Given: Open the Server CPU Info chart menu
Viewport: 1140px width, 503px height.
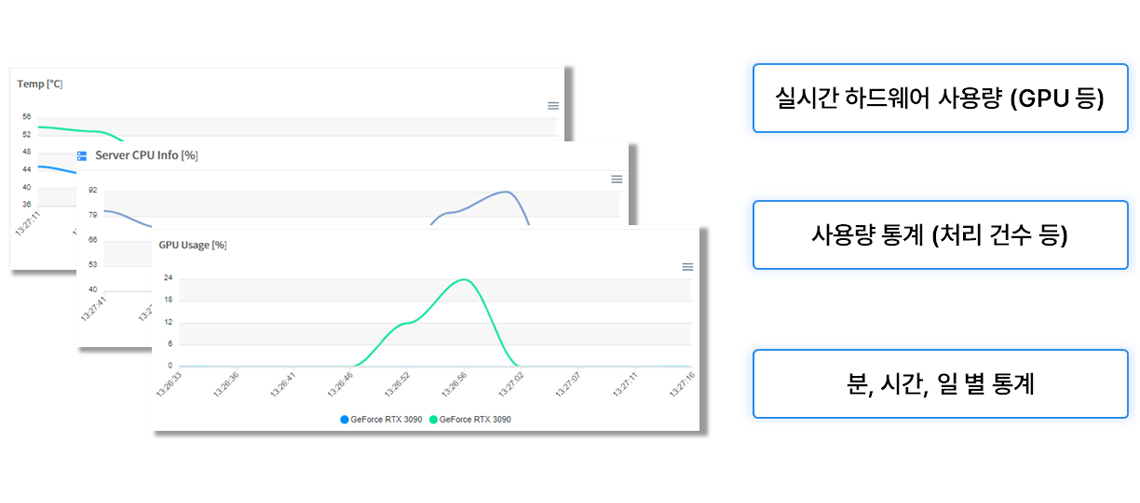Looking at the screenshot, I should tap(617, 179).
